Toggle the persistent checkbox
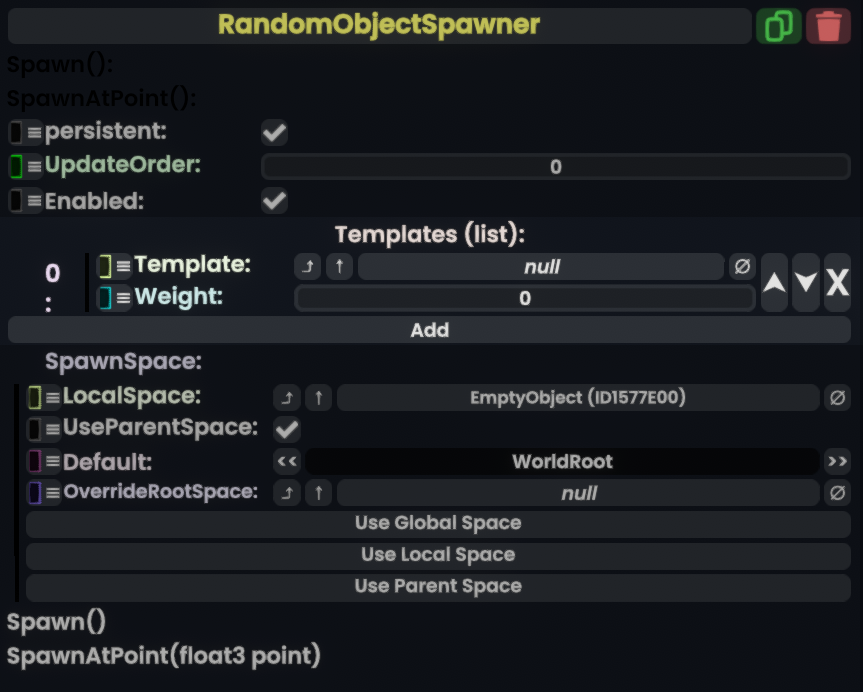The height and width of the screenshot is (692, 863). (x=274, y=132)
